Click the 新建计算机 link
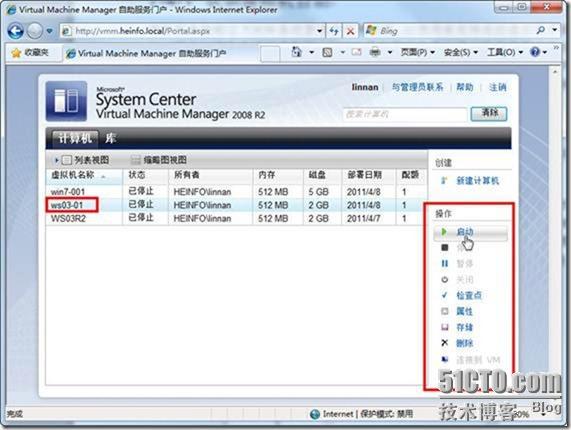This screenshot has height=430, width=571. 477,181
